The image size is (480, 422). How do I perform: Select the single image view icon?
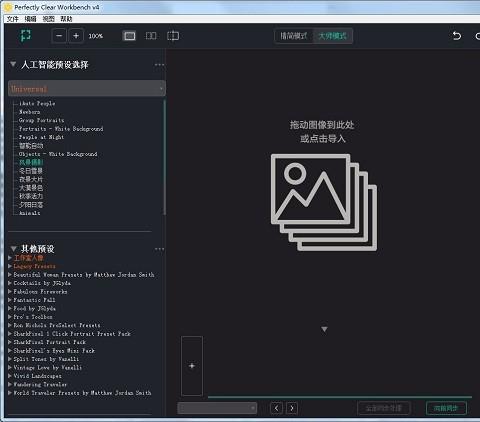(x=129, y=36)
